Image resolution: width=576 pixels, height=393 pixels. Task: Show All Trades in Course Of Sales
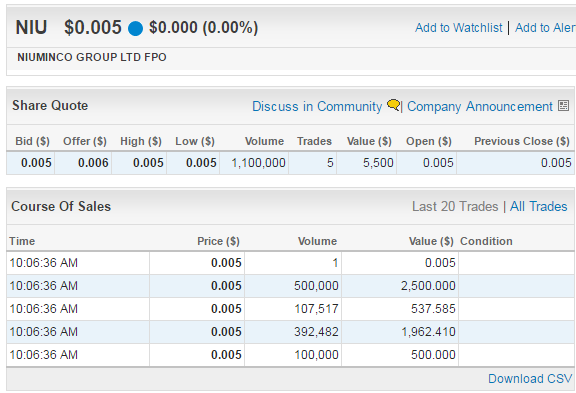point(539,206)
